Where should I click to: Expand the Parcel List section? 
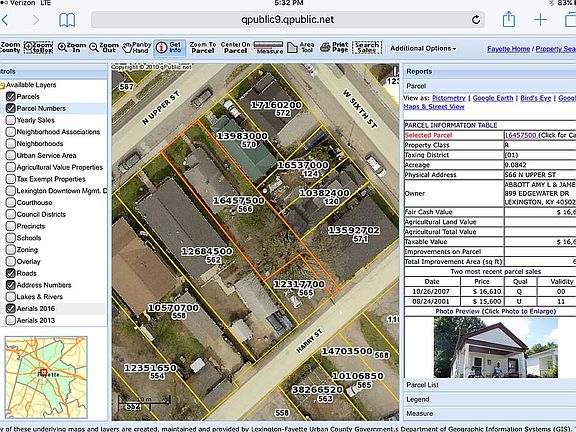coord(490,385)
